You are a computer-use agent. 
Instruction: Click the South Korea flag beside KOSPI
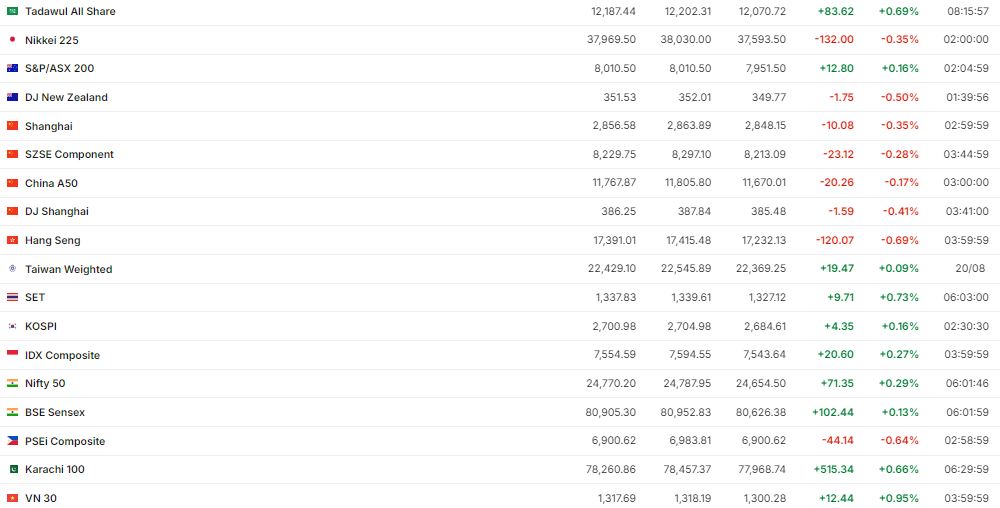[12, 326]
